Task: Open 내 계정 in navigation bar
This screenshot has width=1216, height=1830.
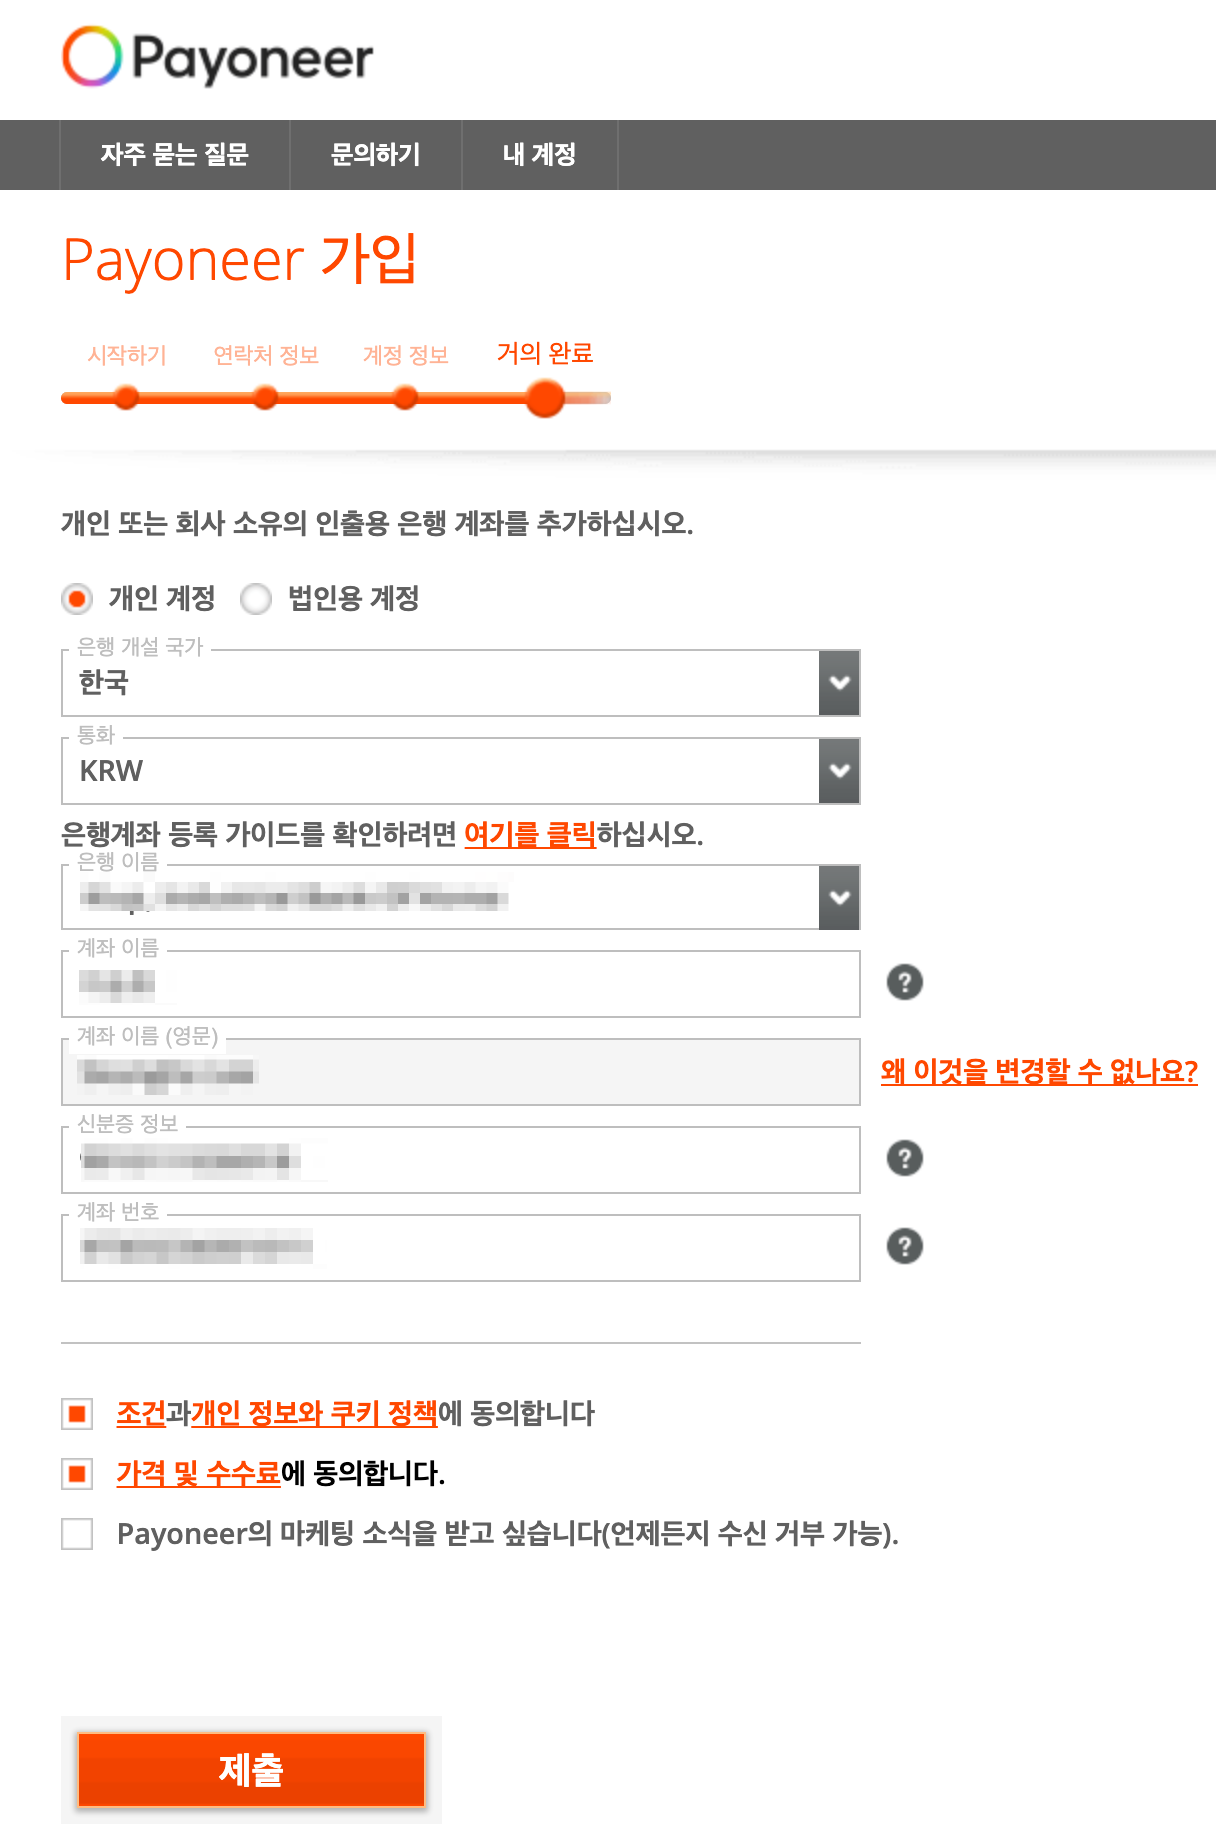Action: pos(539,155)
